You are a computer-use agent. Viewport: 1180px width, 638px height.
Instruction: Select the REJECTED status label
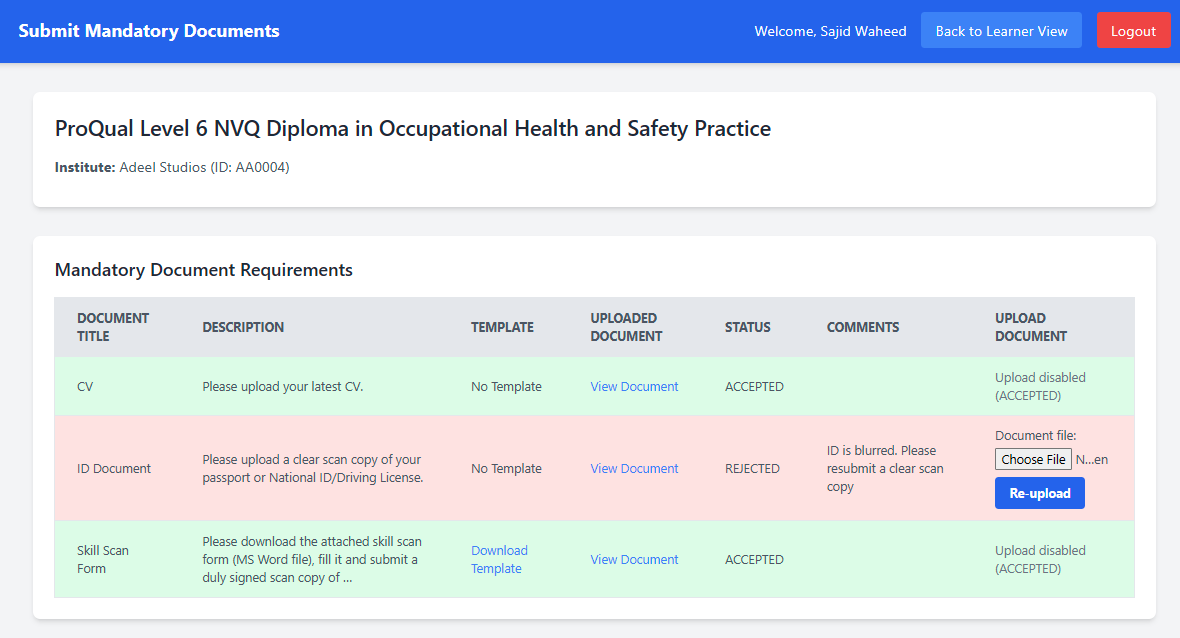752,468
